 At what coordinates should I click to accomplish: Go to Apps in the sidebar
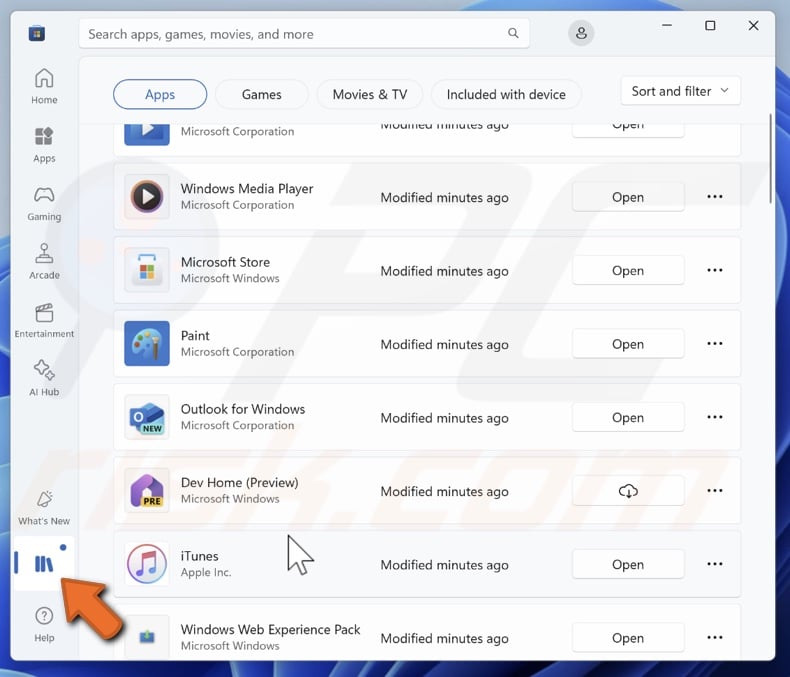point(44,144)
